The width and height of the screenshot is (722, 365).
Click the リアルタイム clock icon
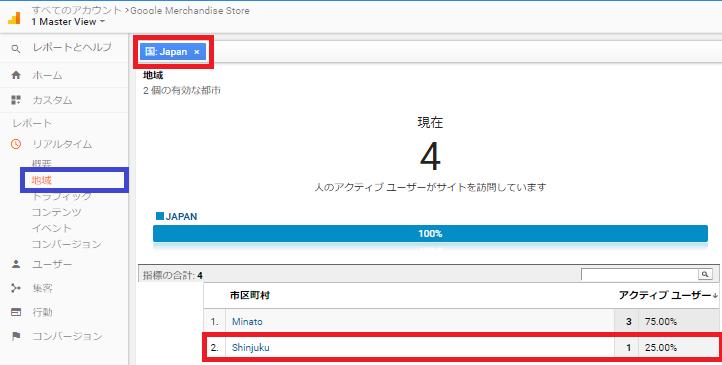tap(16, 144)
